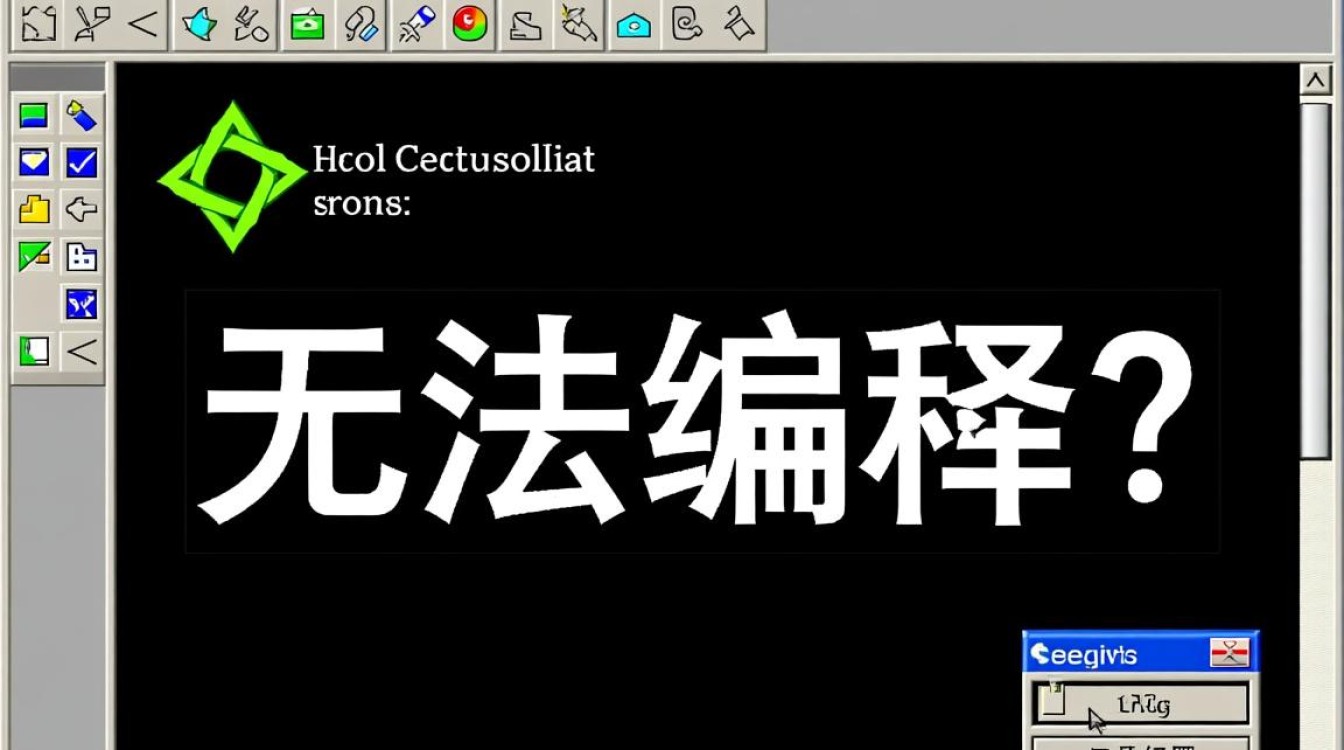
Task: Click the green package icon on the top toolbar
Action: (307, 25)
